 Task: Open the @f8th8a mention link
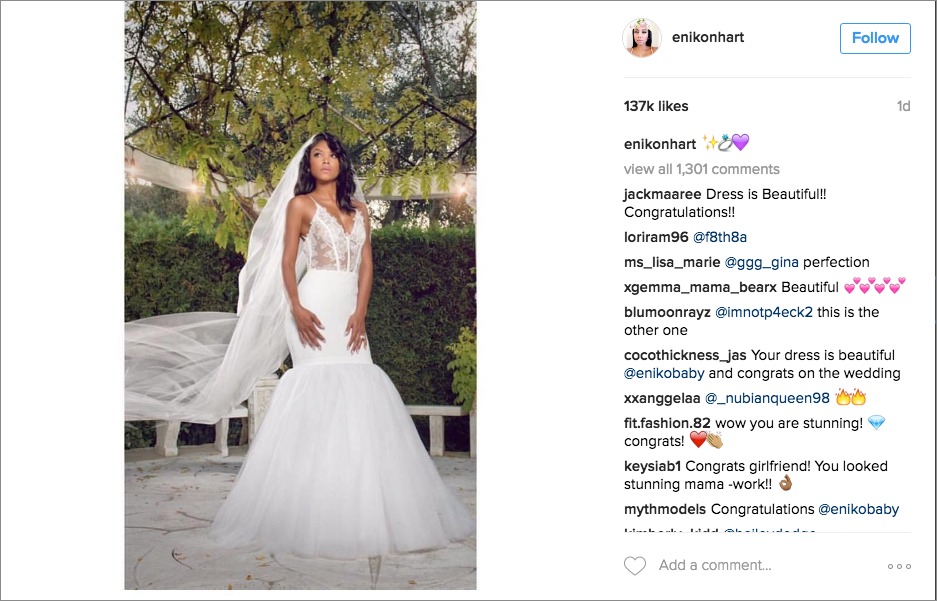coord(719,237)
